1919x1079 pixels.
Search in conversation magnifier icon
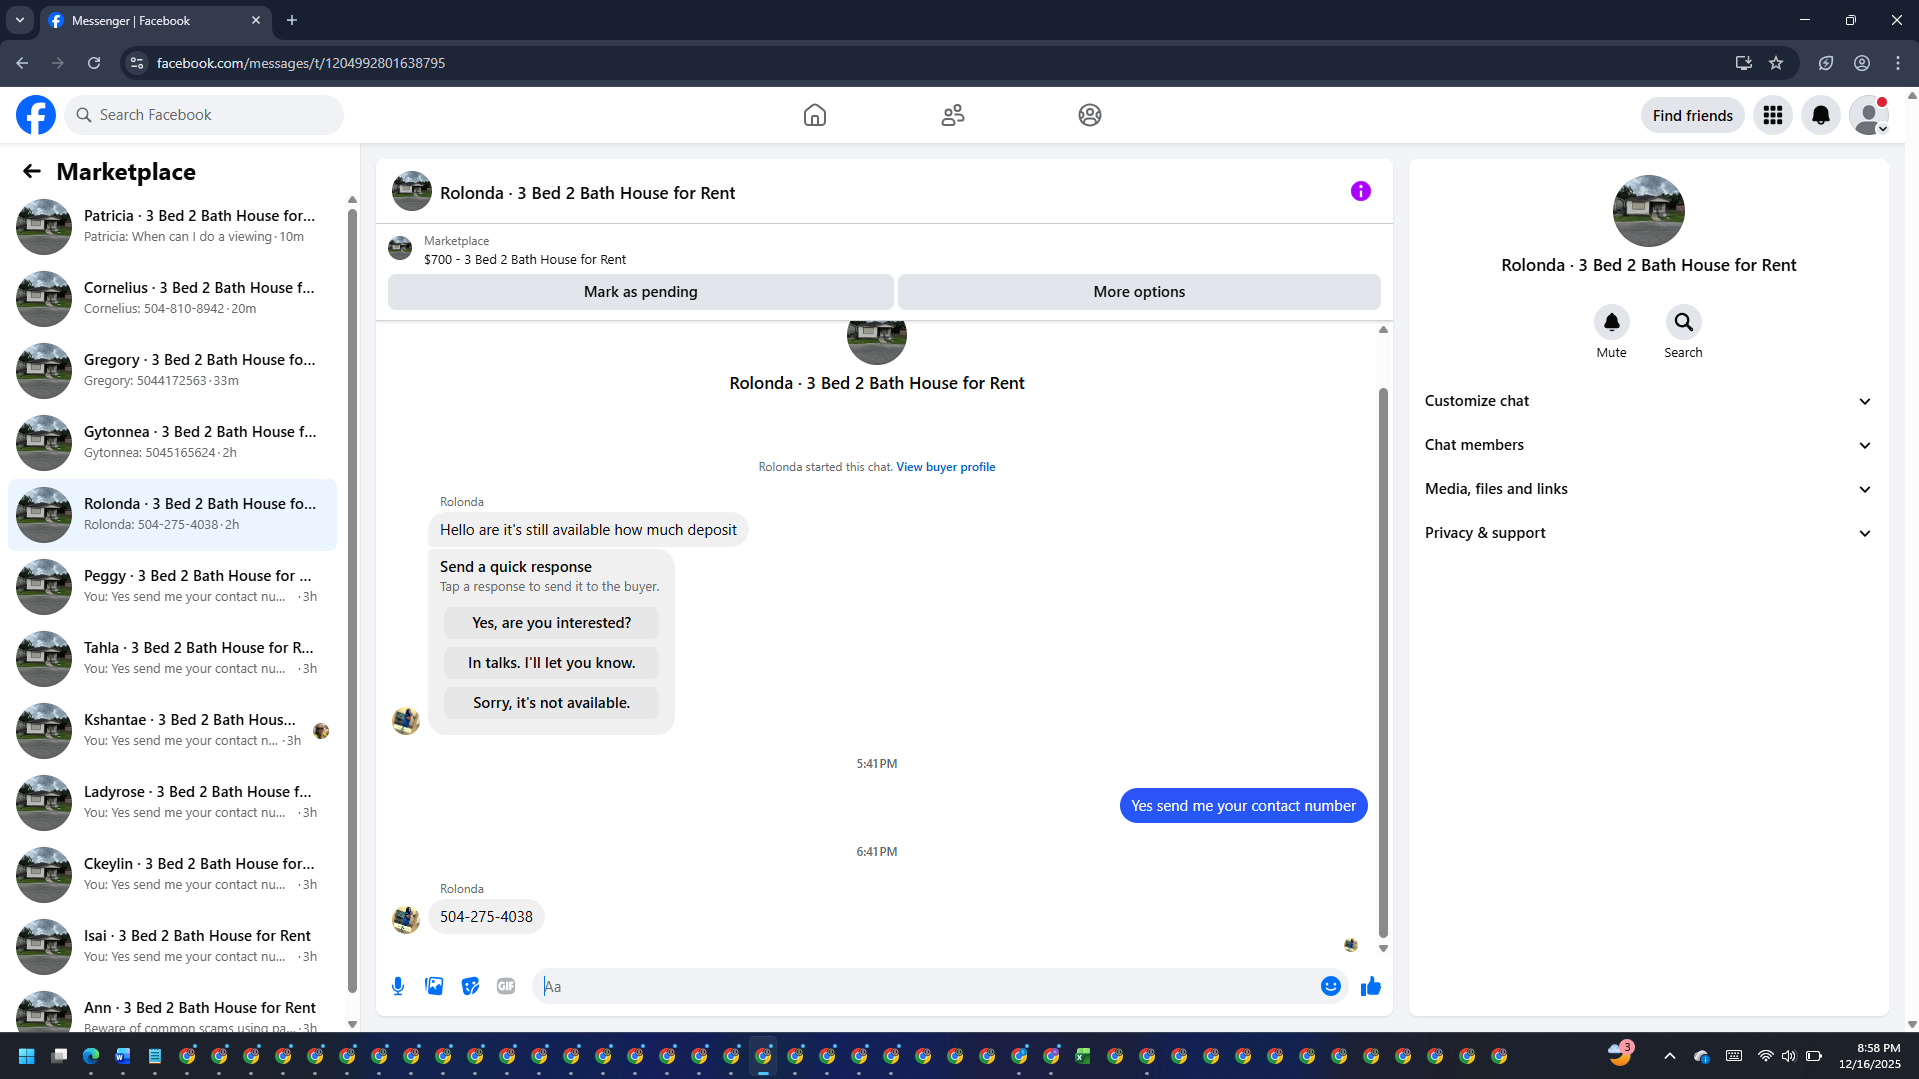[1684, 322]
